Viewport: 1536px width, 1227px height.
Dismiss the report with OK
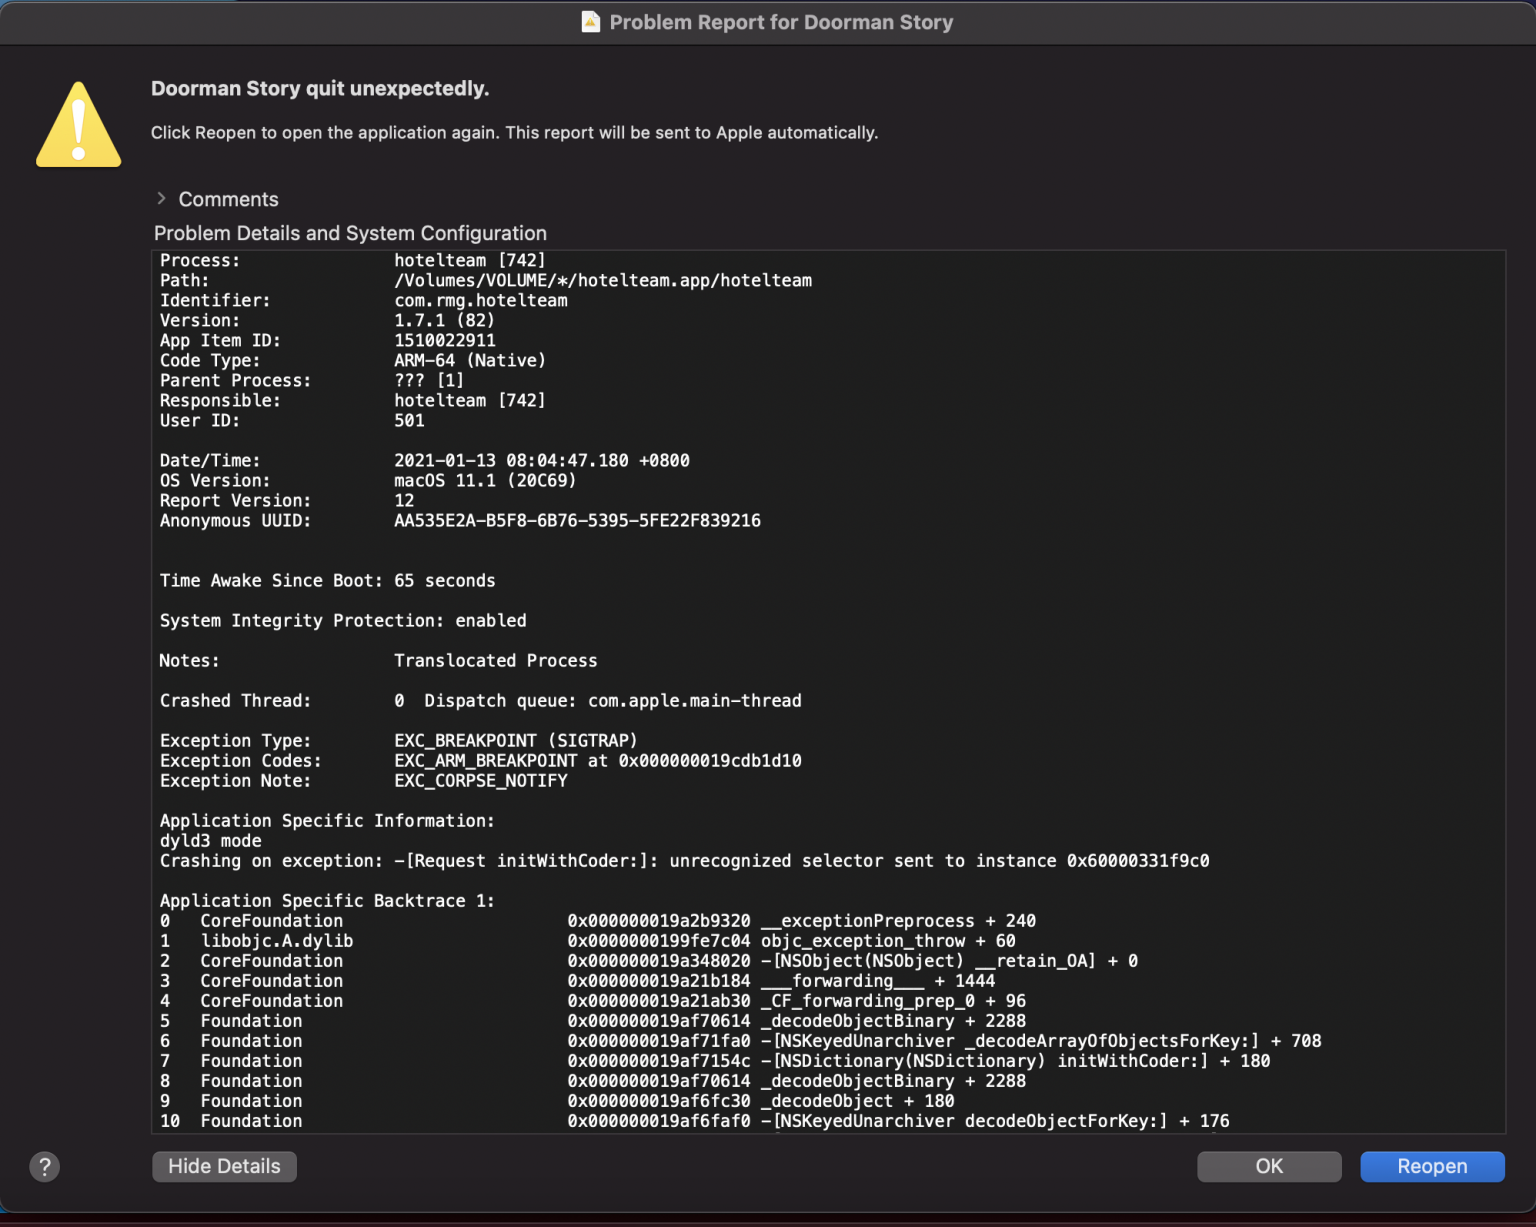click(x=1269, y=1166)
